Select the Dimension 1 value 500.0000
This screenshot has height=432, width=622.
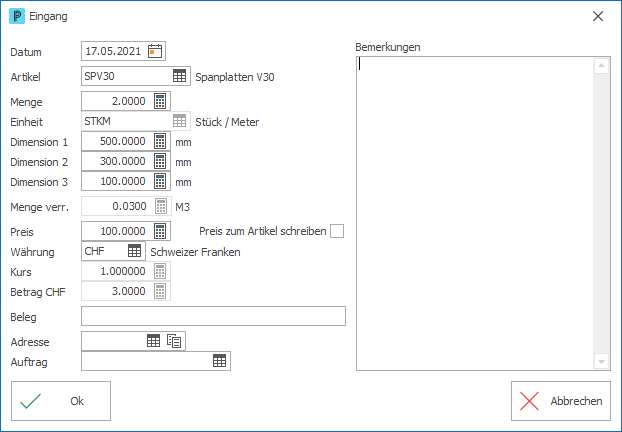(123, 141)
